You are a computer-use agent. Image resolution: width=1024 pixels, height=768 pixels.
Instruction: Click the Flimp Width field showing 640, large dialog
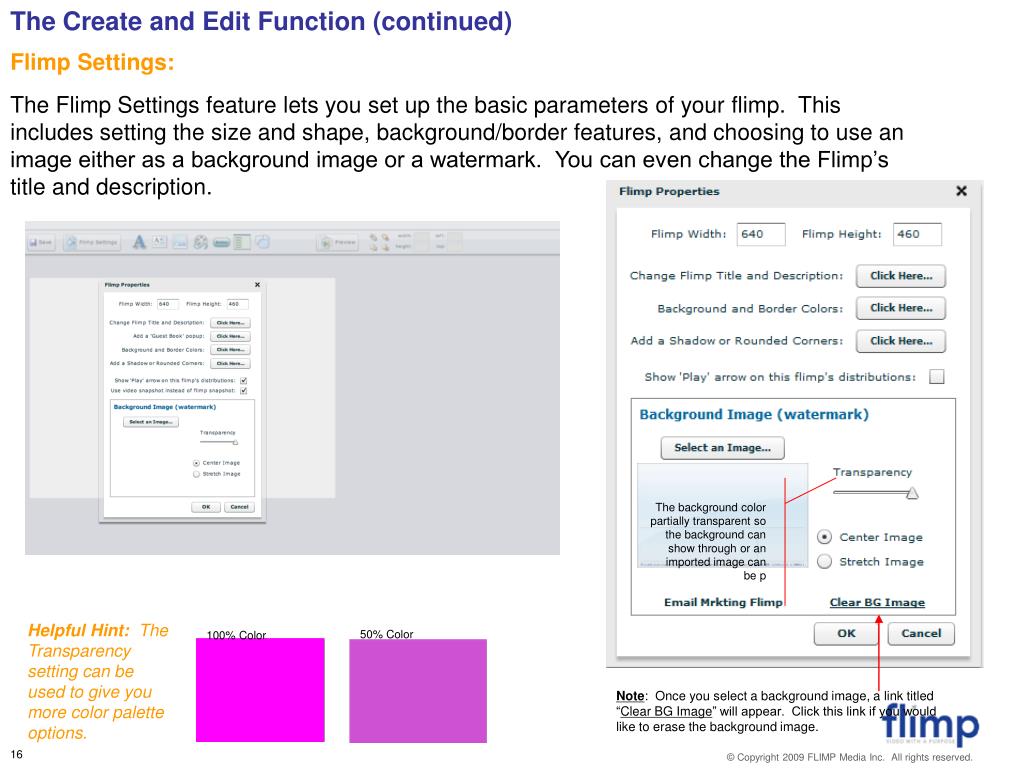761,234
